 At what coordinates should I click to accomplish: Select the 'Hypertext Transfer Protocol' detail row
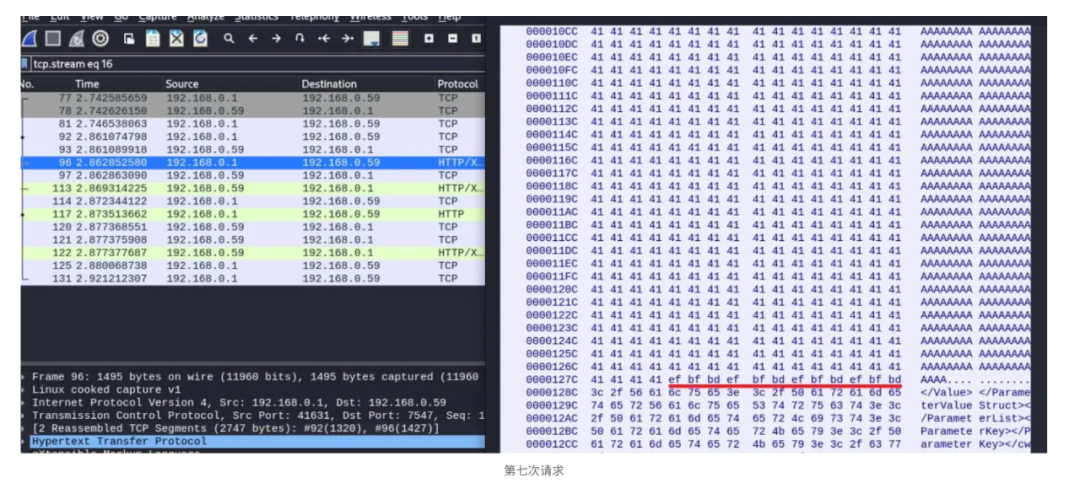click(253, 441)
